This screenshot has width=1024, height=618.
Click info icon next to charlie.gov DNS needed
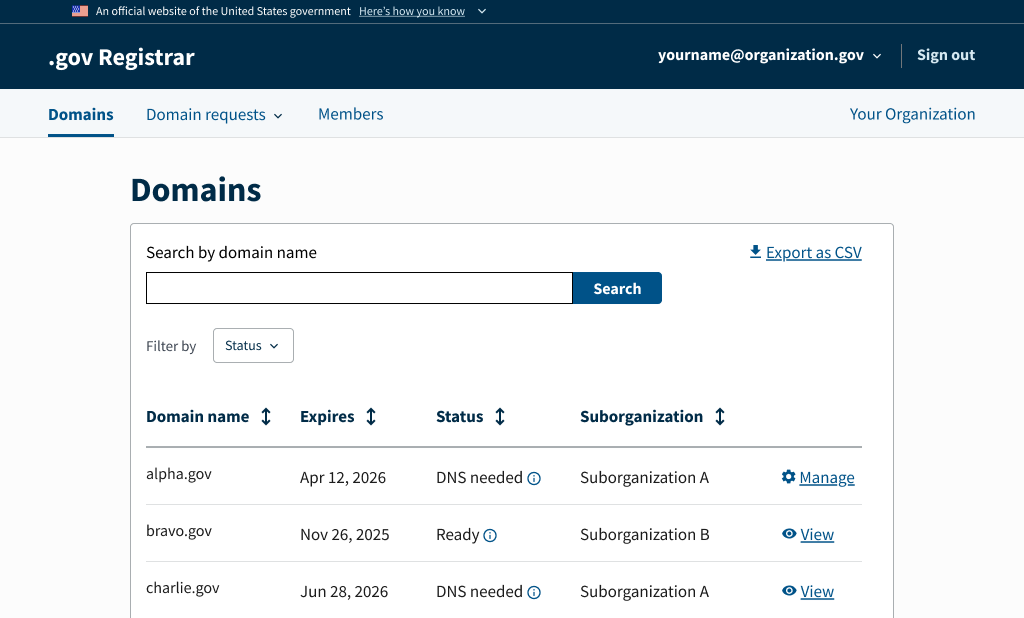coord(534,593)
